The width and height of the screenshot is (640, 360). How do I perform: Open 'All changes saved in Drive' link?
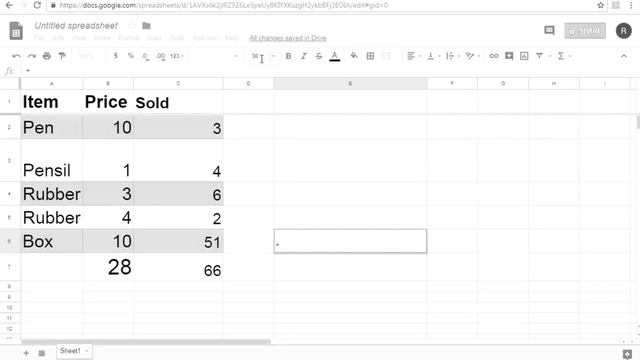[x=288, y=38]
